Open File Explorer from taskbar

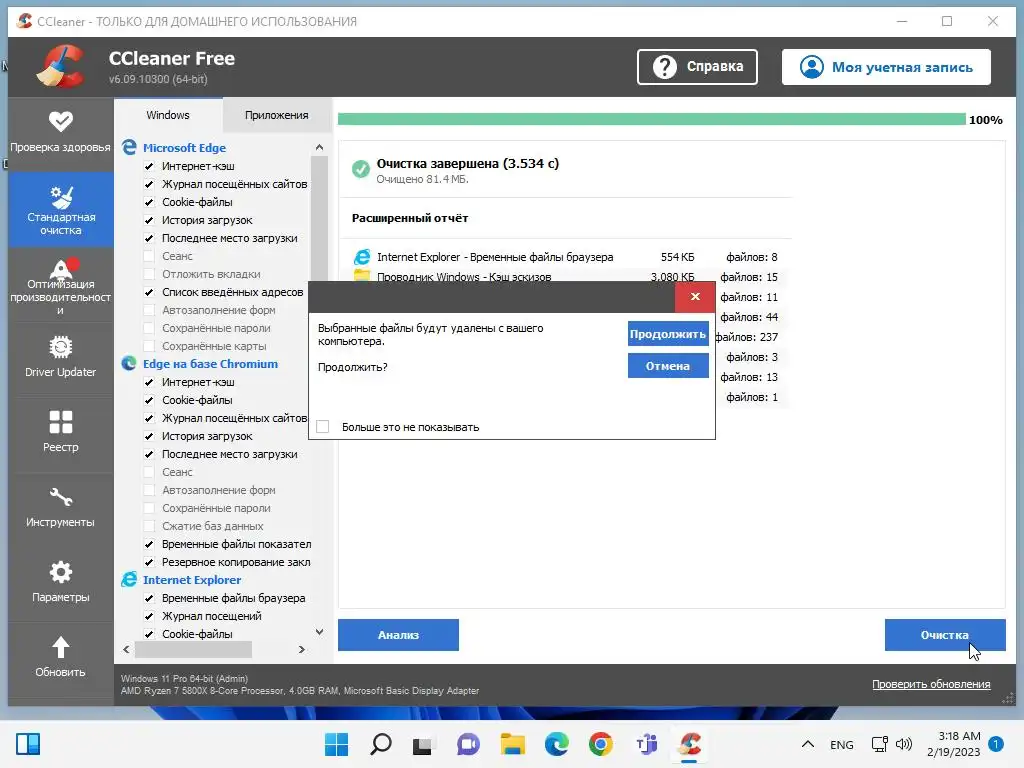pos(513,744)
